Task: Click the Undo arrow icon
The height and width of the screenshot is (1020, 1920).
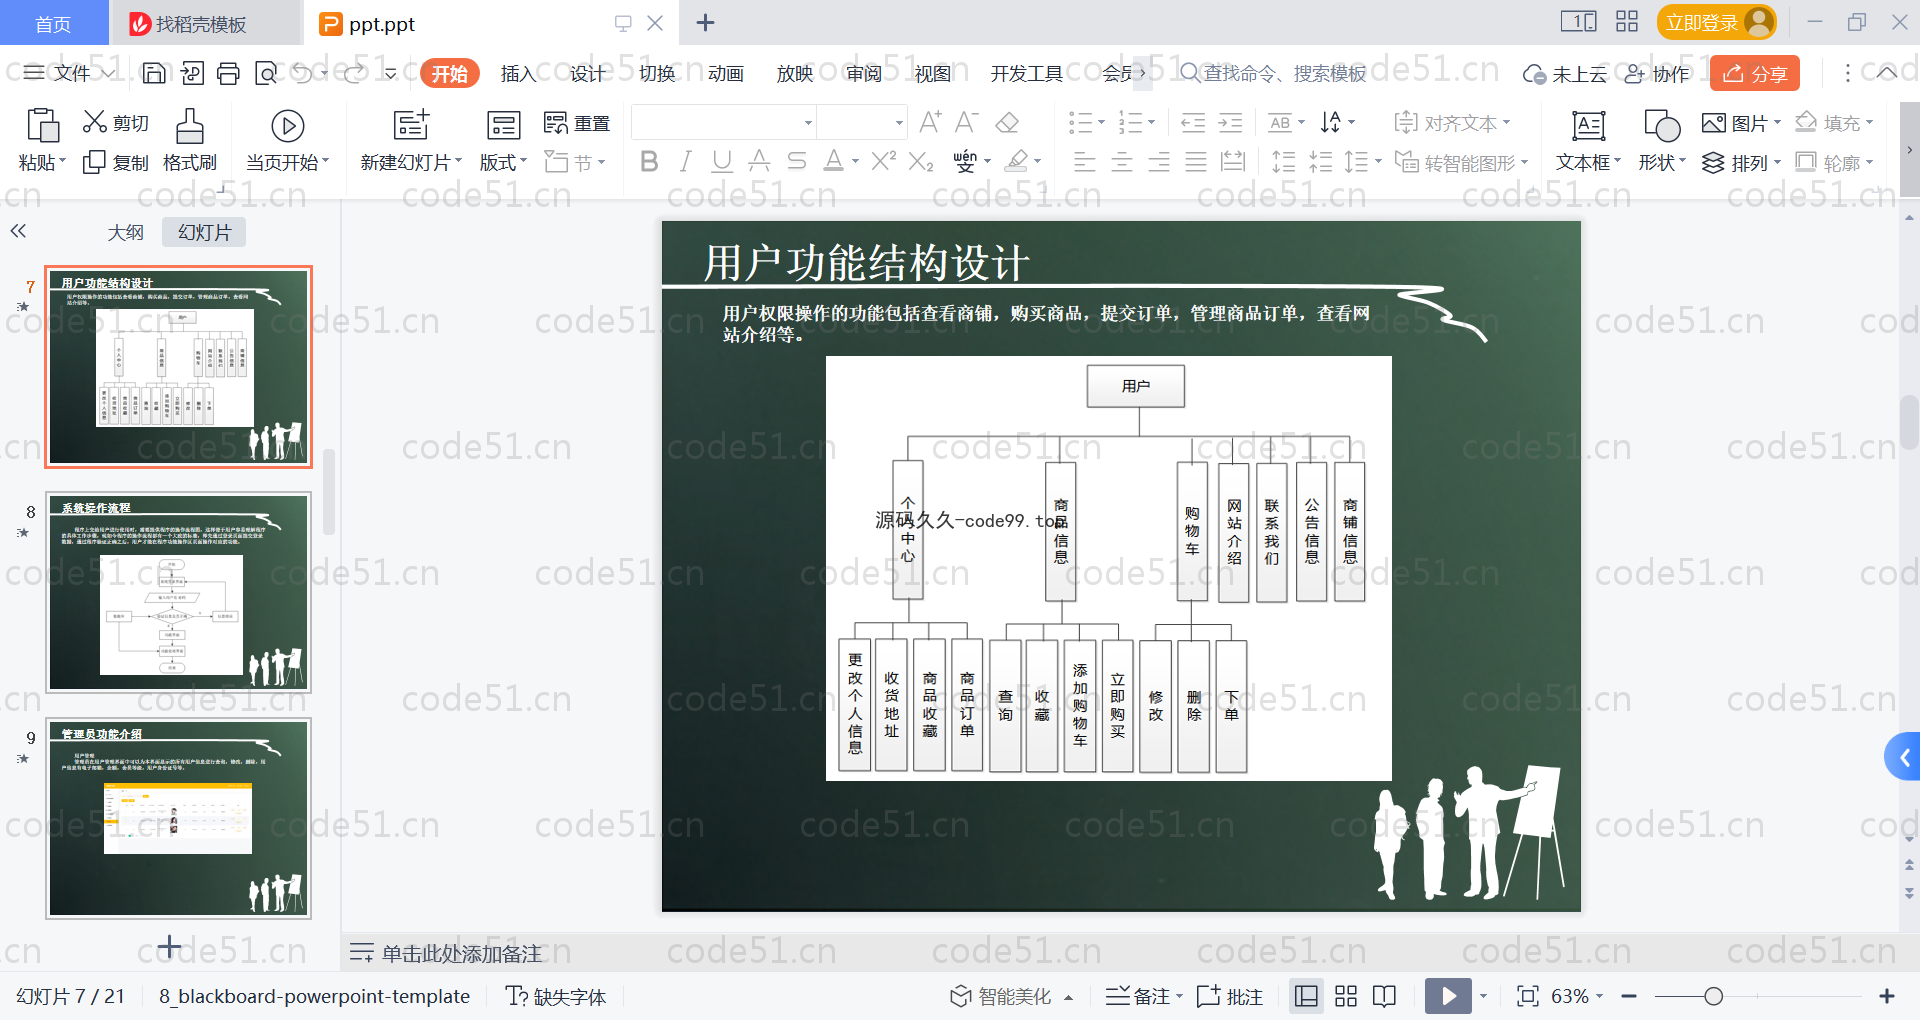Action: (x=303, y=73)
